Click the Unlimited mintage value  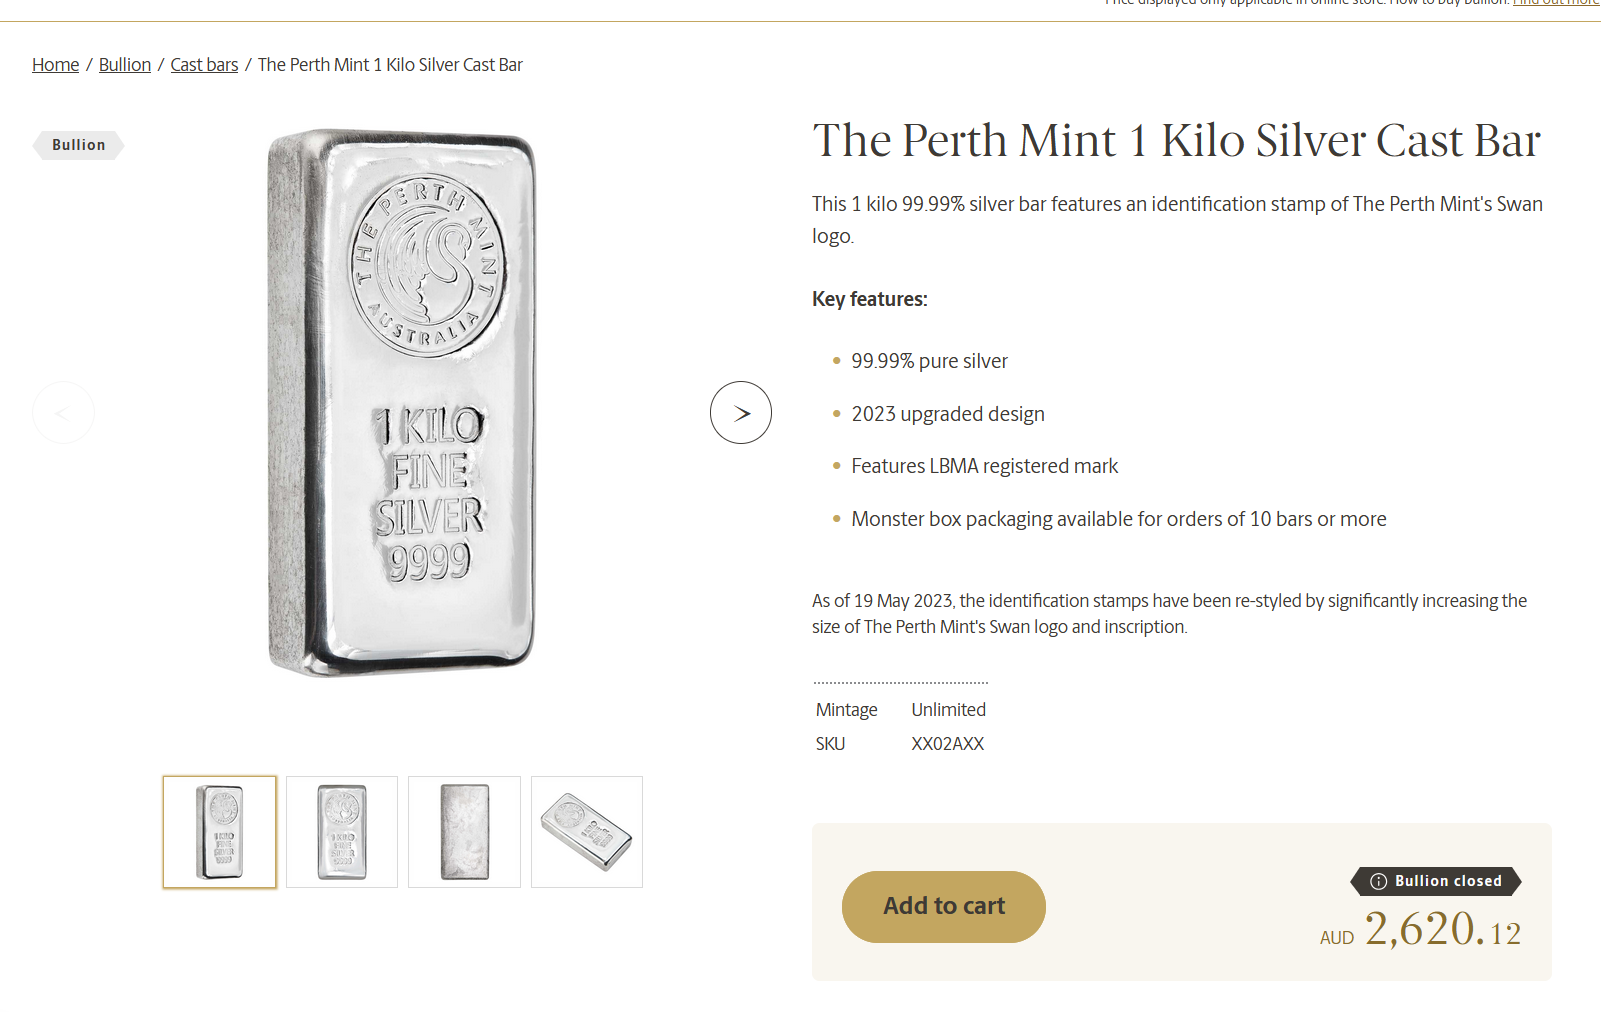(948, 710)
